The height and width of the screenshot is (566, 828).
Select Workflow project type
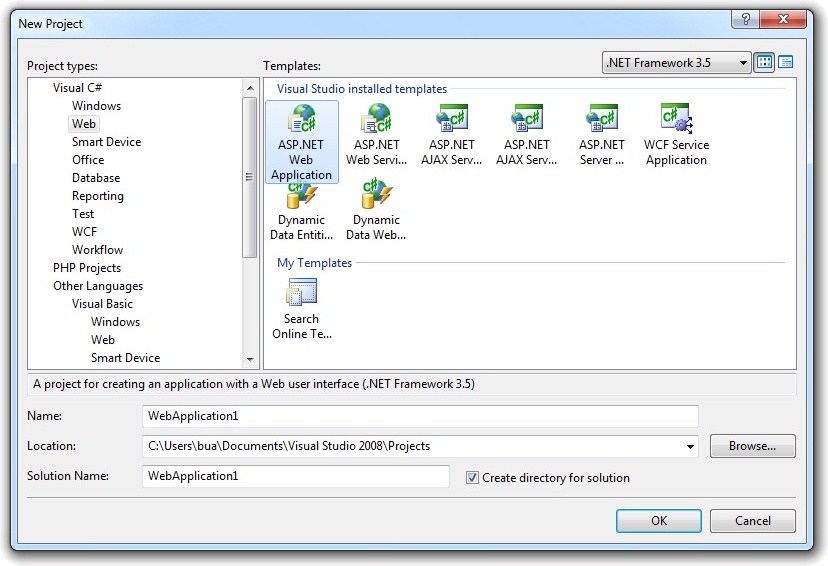(x=98, y=250)
